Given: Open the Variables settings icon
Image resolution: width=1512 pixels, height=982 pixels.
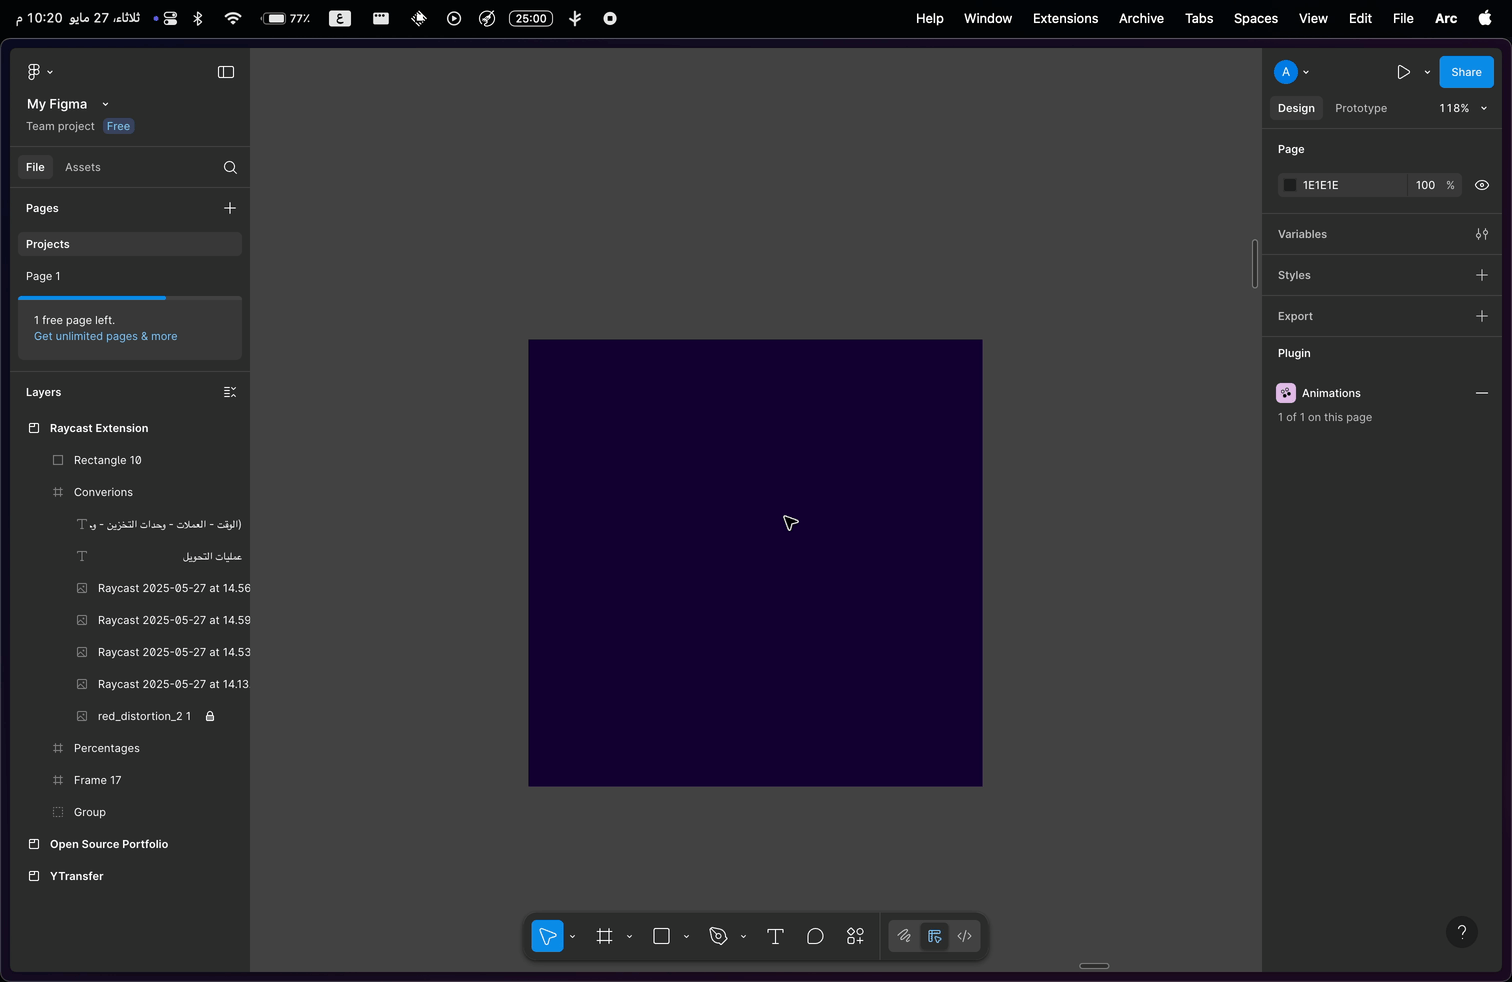Looking at the screenshot, I should (x=1481, y=234).
